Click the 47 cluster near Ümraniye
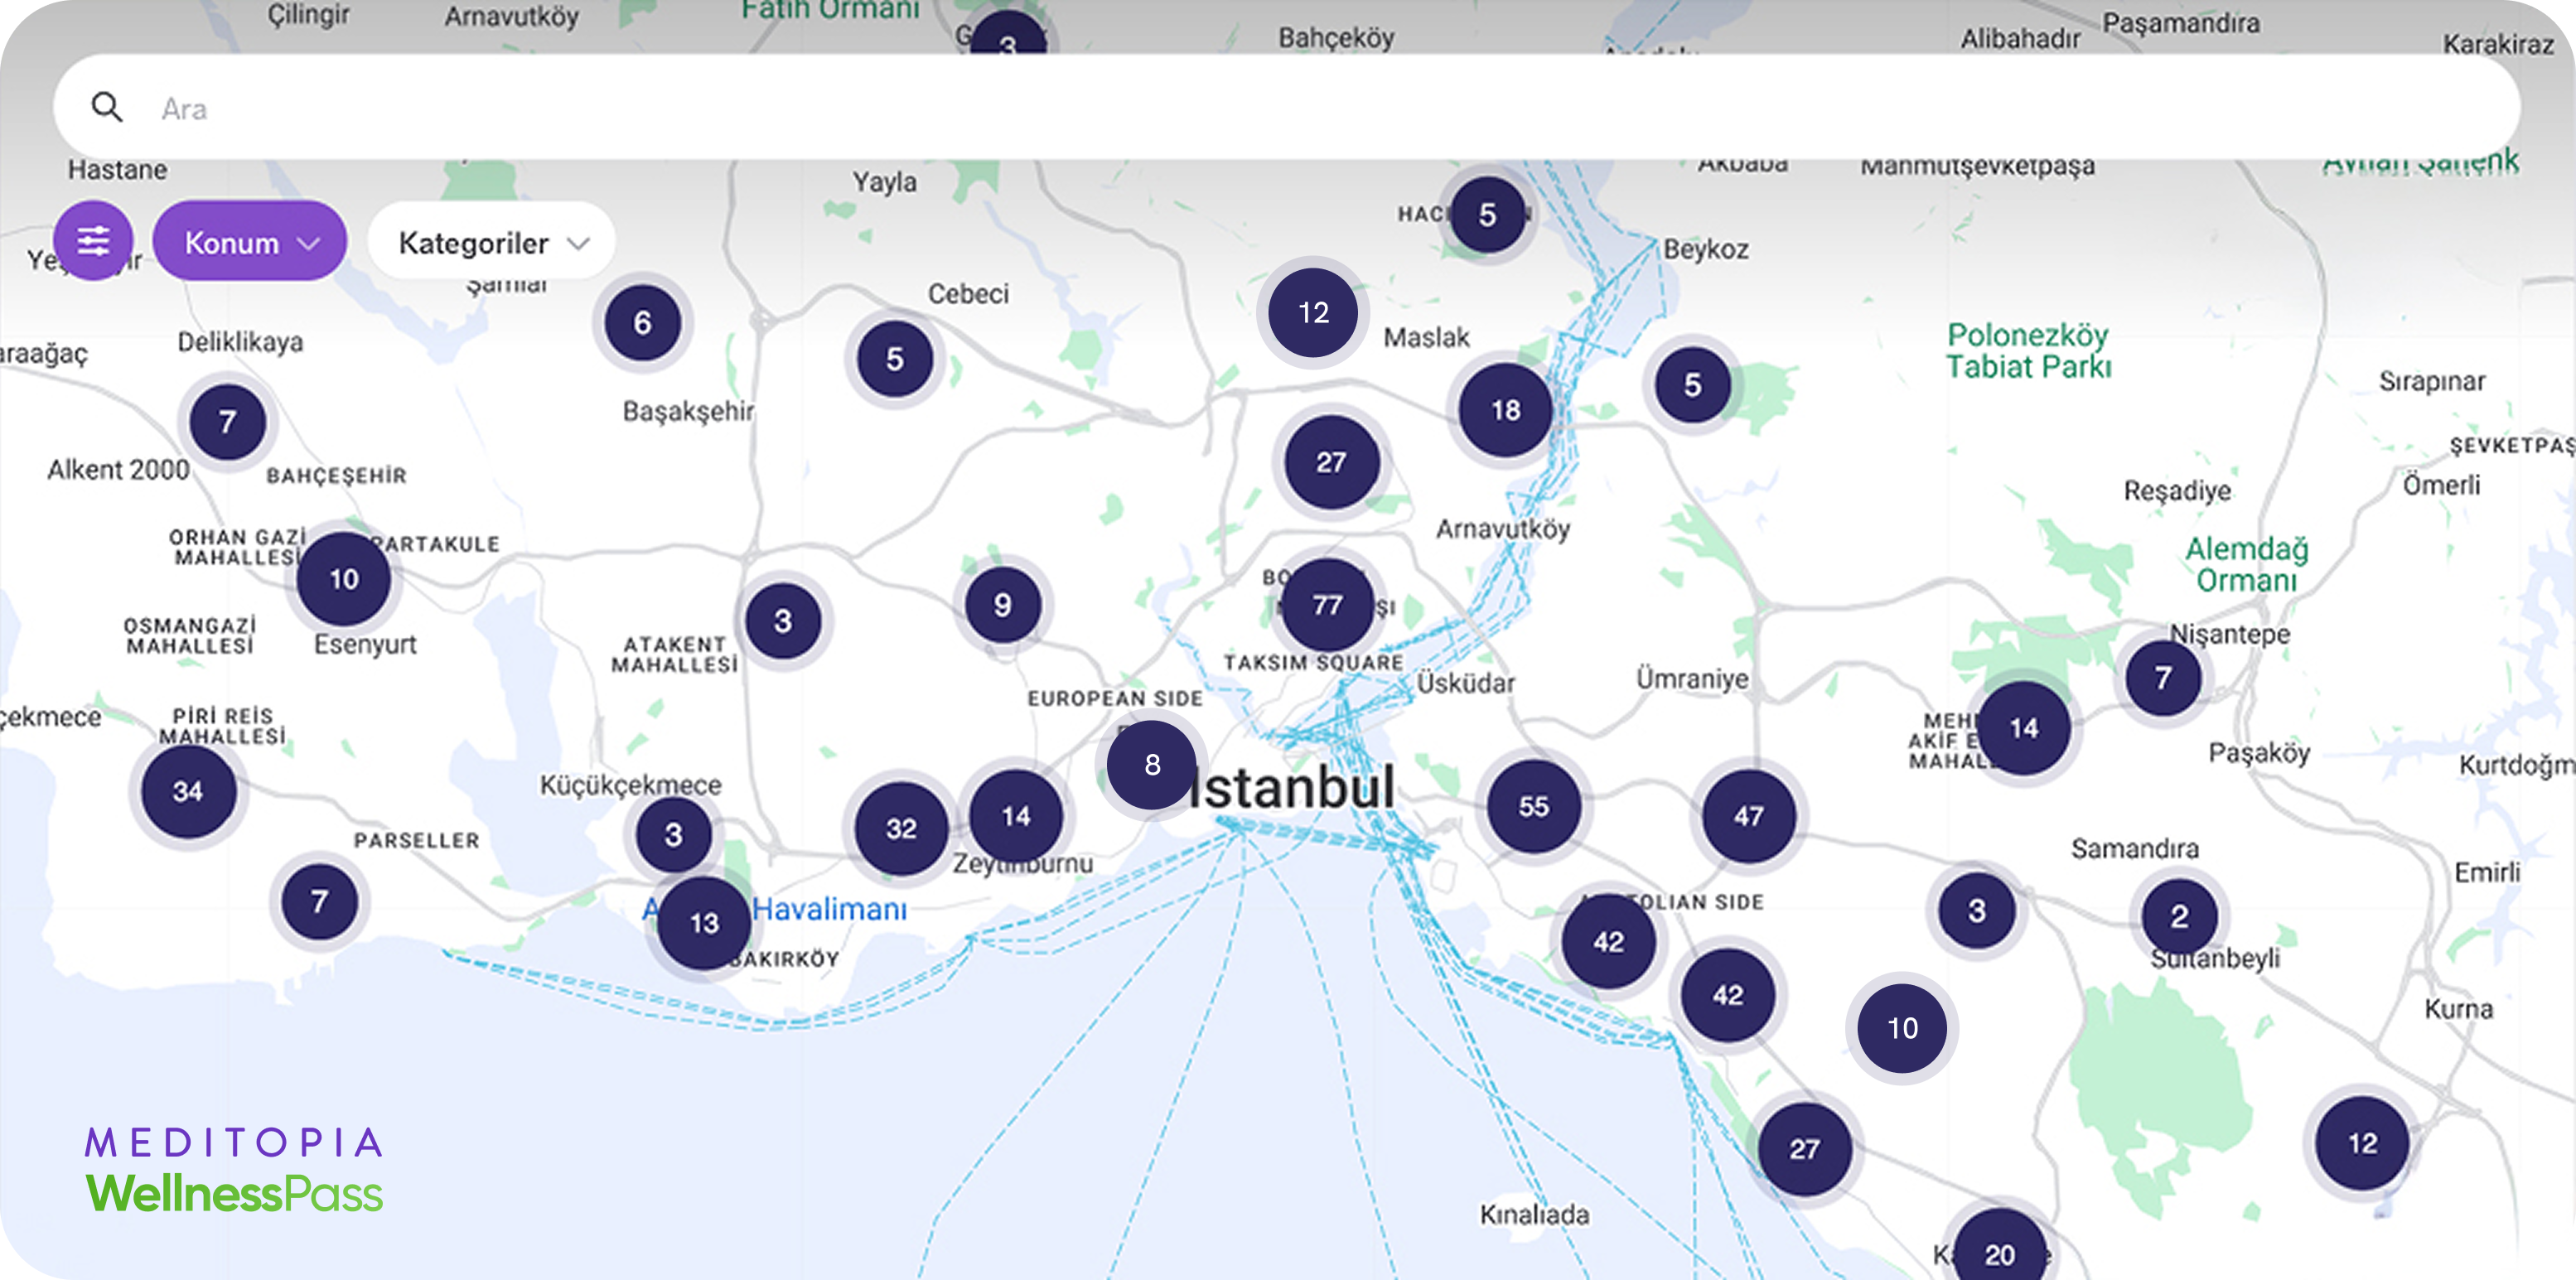2576x1280 pixels. pos(1748,816)
